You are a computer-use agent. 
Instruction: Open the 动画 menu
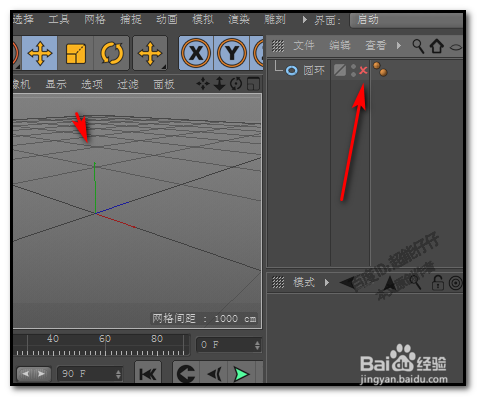(167, 19)
